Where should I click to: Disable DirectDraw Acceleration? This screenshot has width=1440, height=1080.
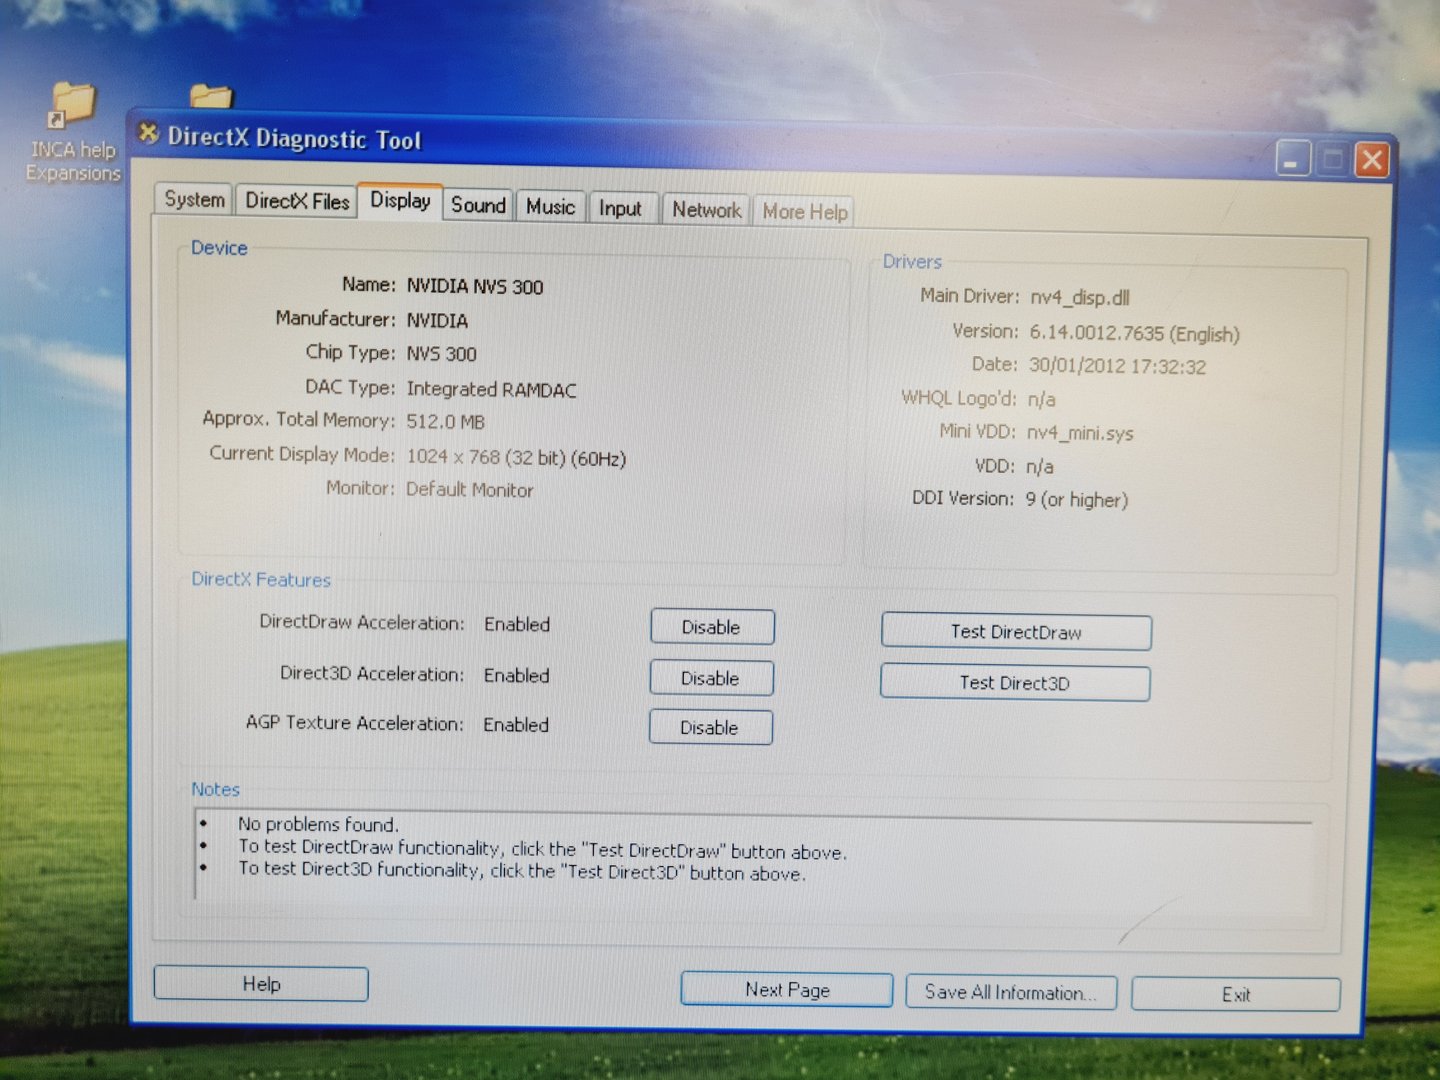tap(712, 627)
